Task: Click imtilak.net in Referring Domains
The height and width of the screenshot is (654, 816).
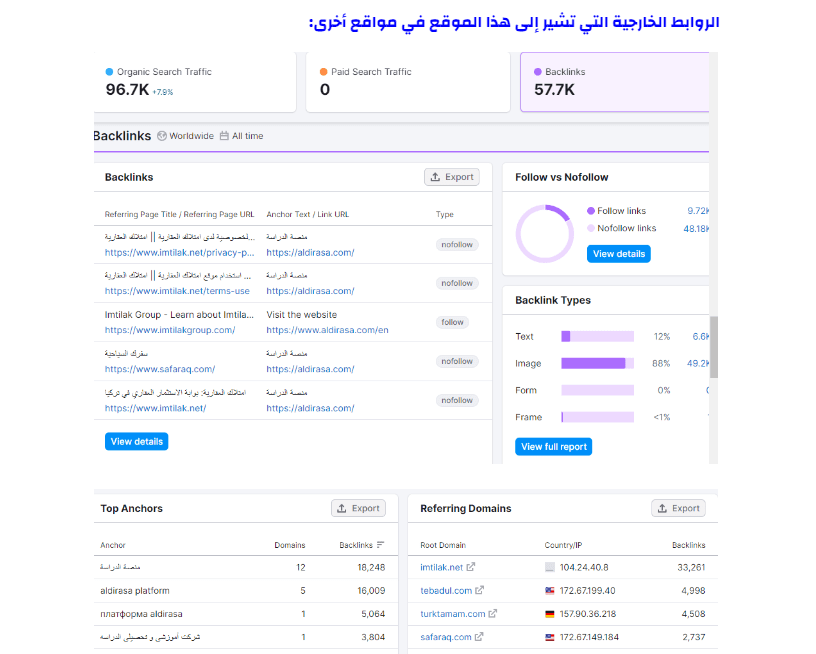Action: click(441, 567)
